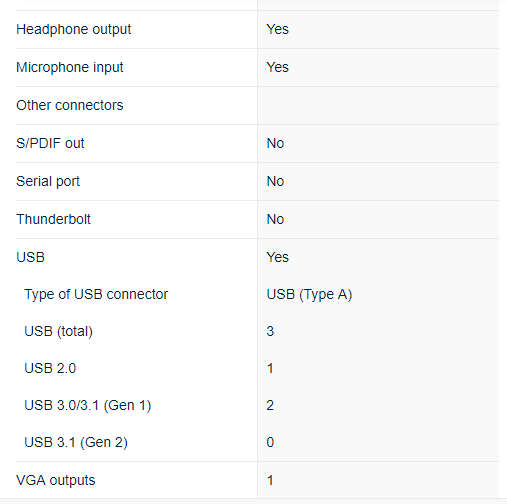Click the USB 2.0 label
Image resolution: width=507 pixels, height=504 pixels.
50,369
